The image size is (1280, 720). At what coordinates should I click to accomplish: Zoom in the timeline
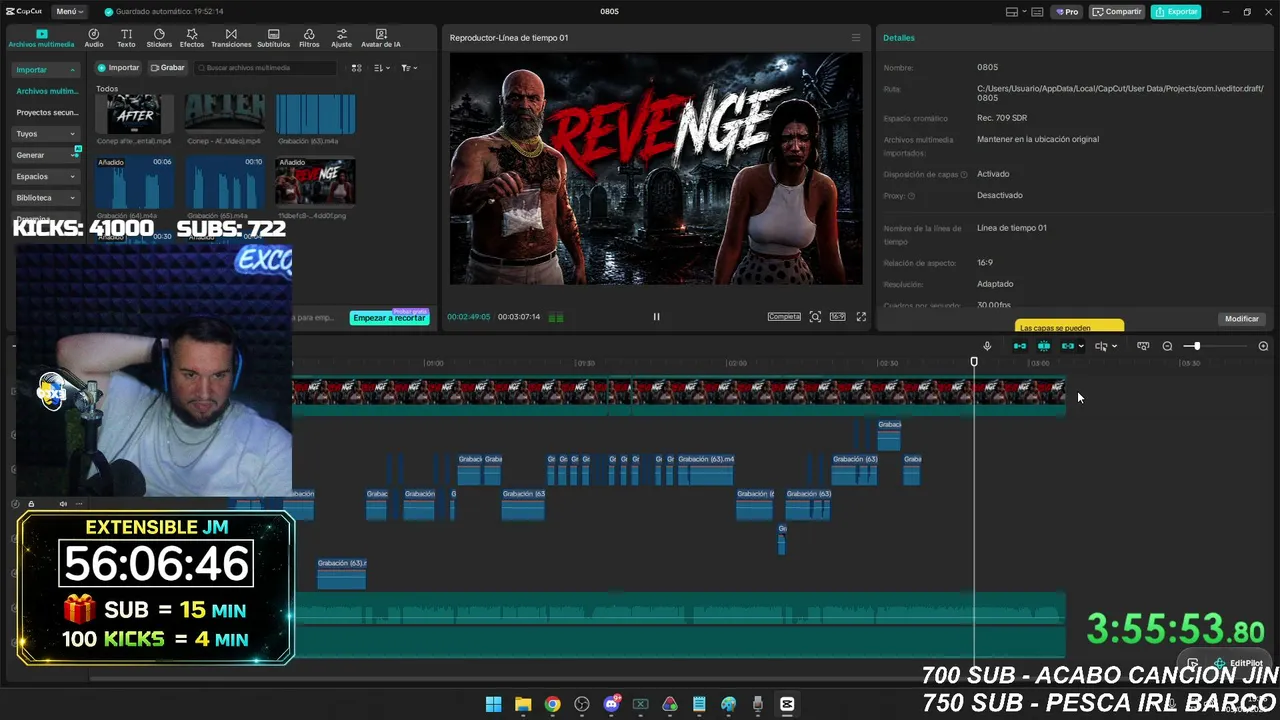click(x=1263, y=346)
